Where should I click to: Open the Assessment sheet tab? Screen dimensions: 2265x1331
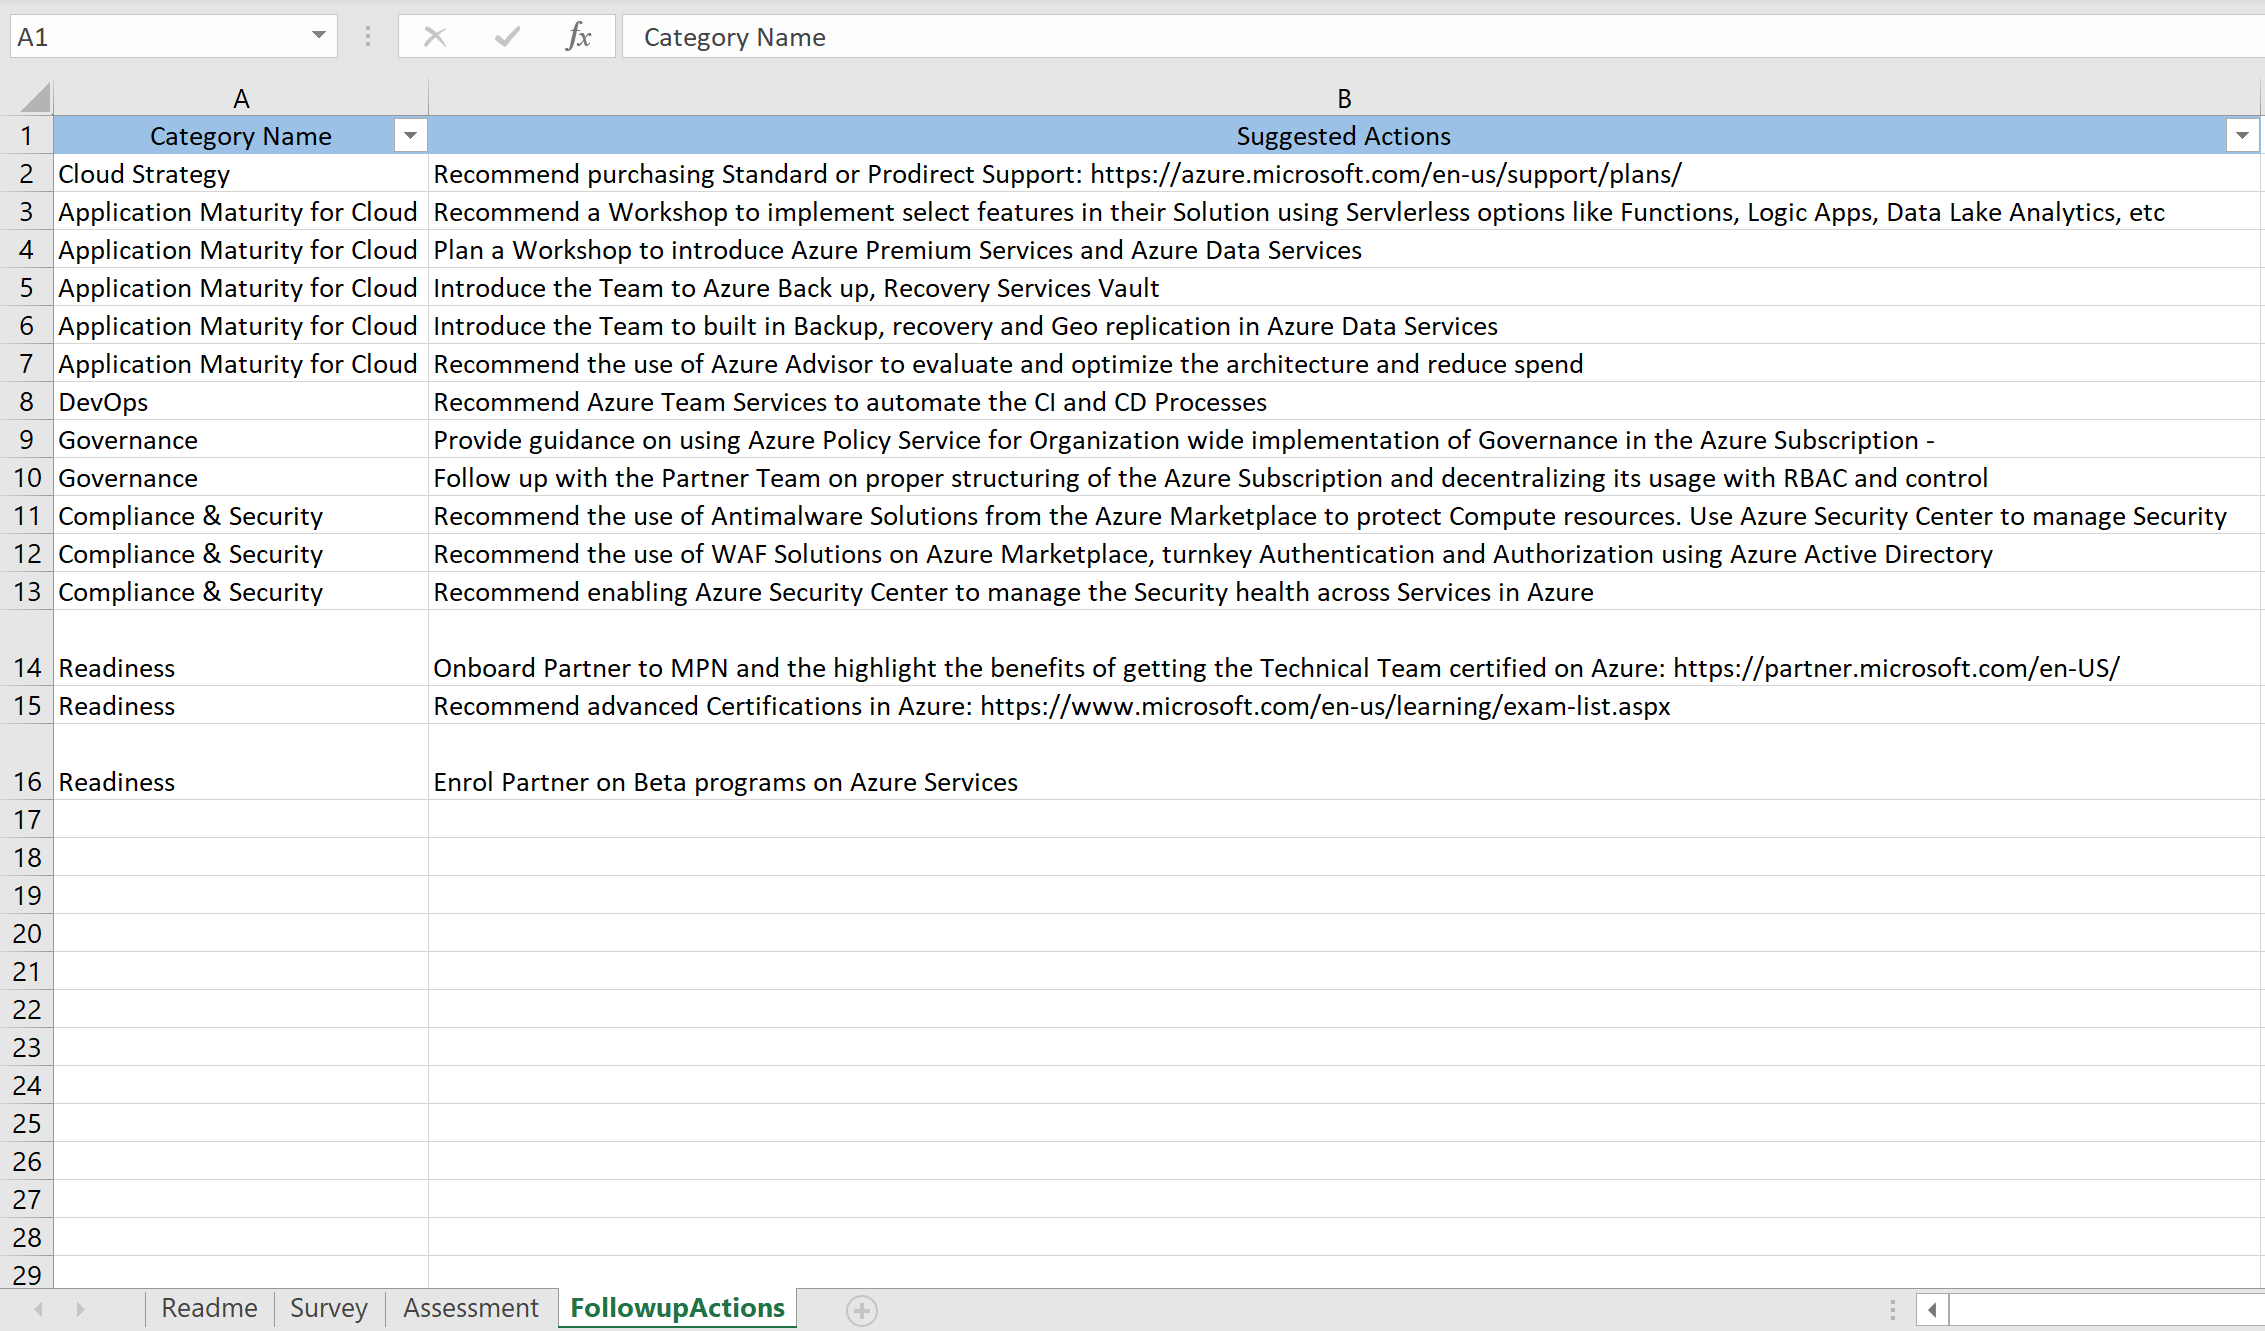point(471,1308)
